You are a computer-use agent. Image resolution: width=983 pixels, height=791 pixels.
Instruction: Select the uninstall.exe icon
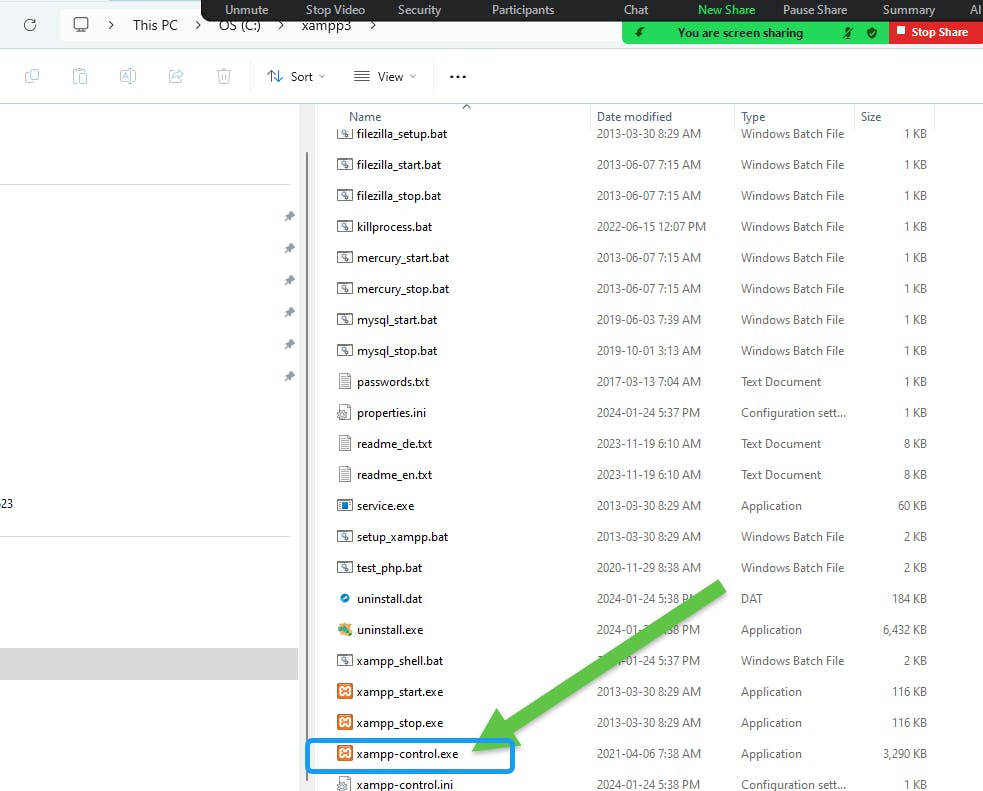345,629
